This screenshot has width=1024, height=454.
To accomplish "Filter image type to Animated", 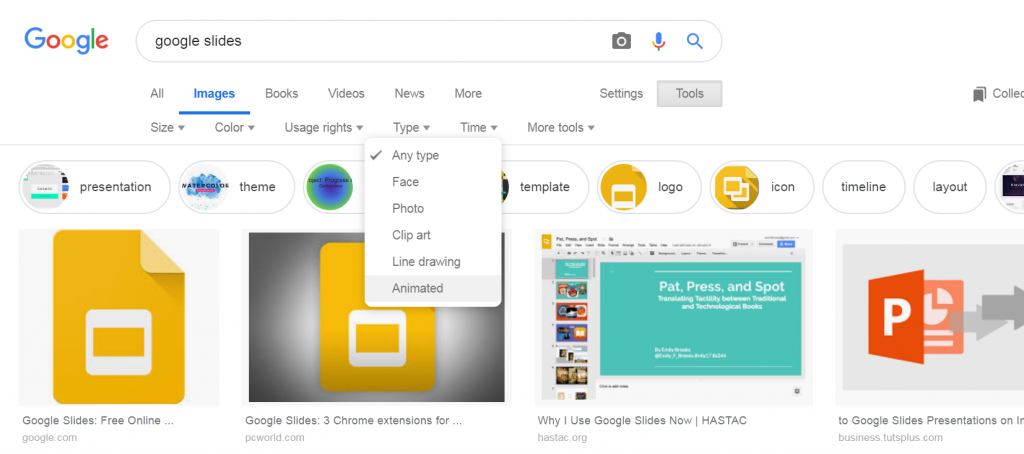I will click(417, 288).
